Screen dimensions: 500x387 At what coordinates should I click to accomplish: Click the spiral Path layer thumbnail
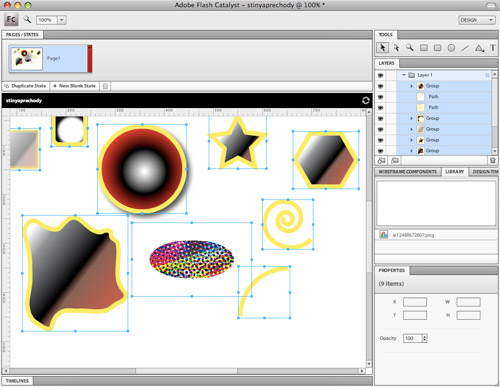(421, 107)
